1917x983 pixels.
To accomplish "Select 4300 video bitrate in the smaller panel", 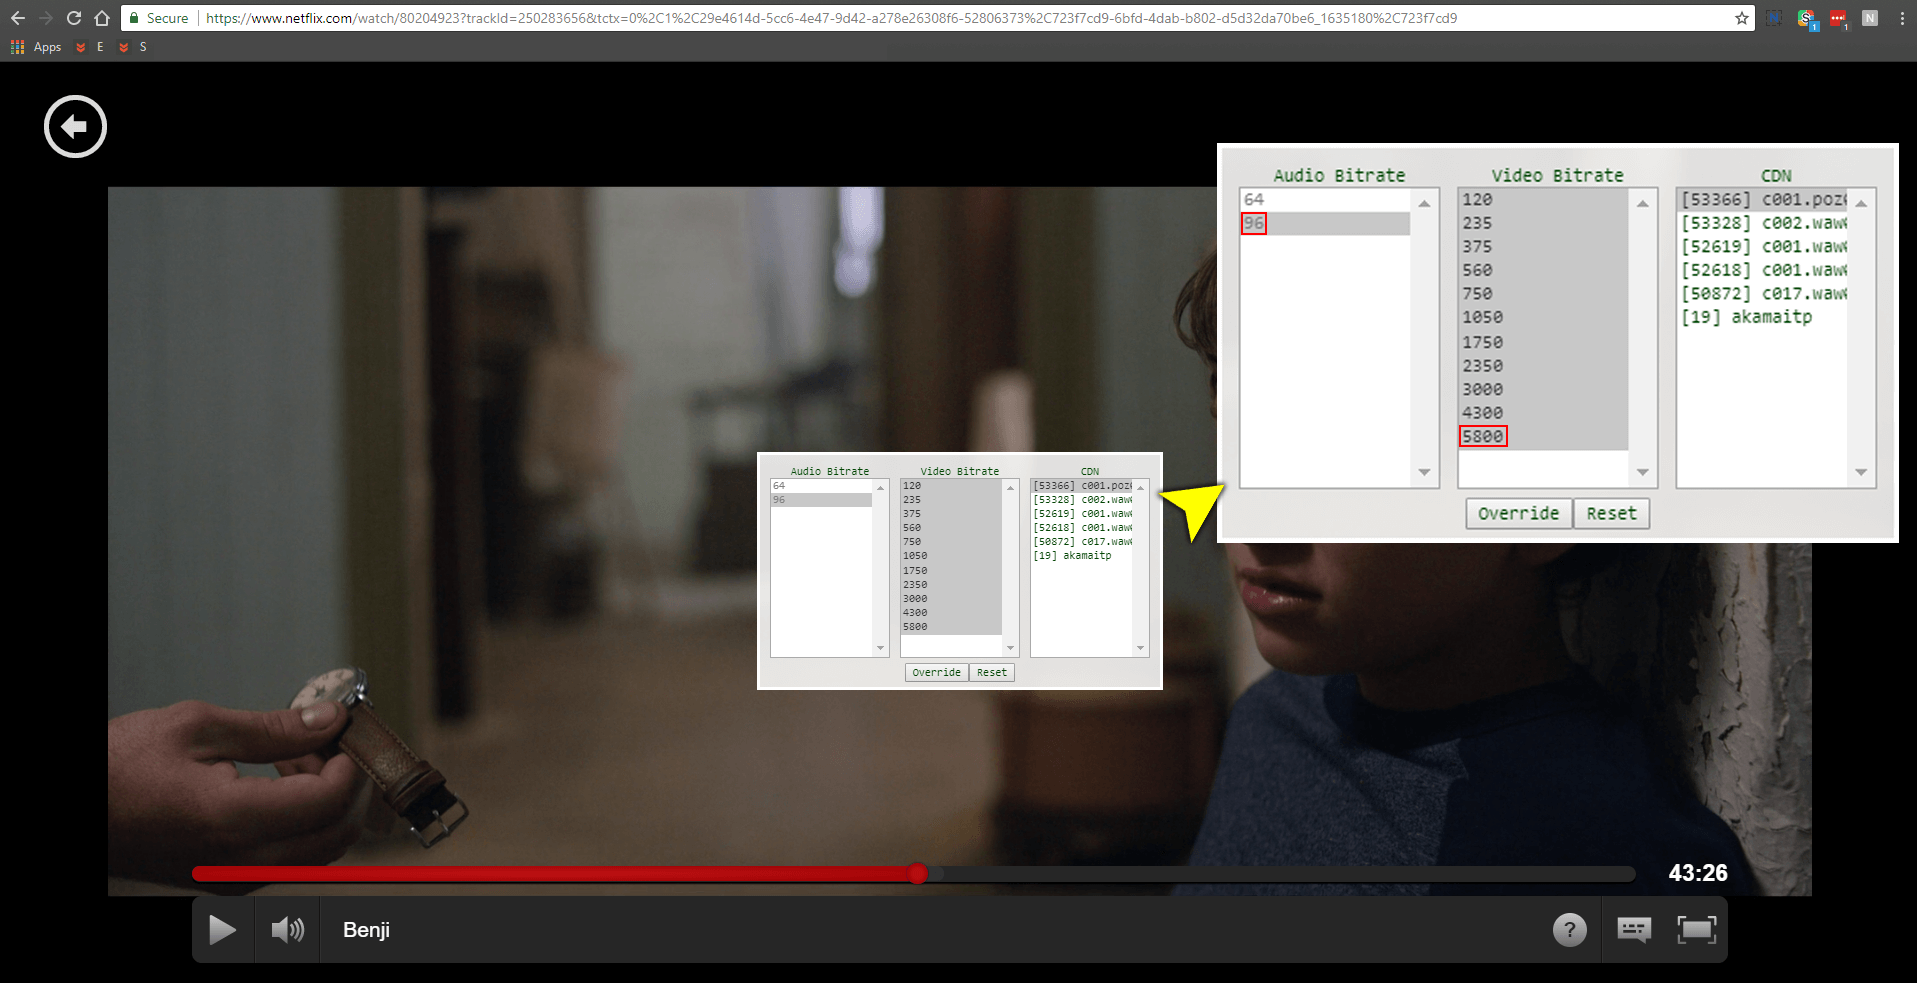I will 951,613.
